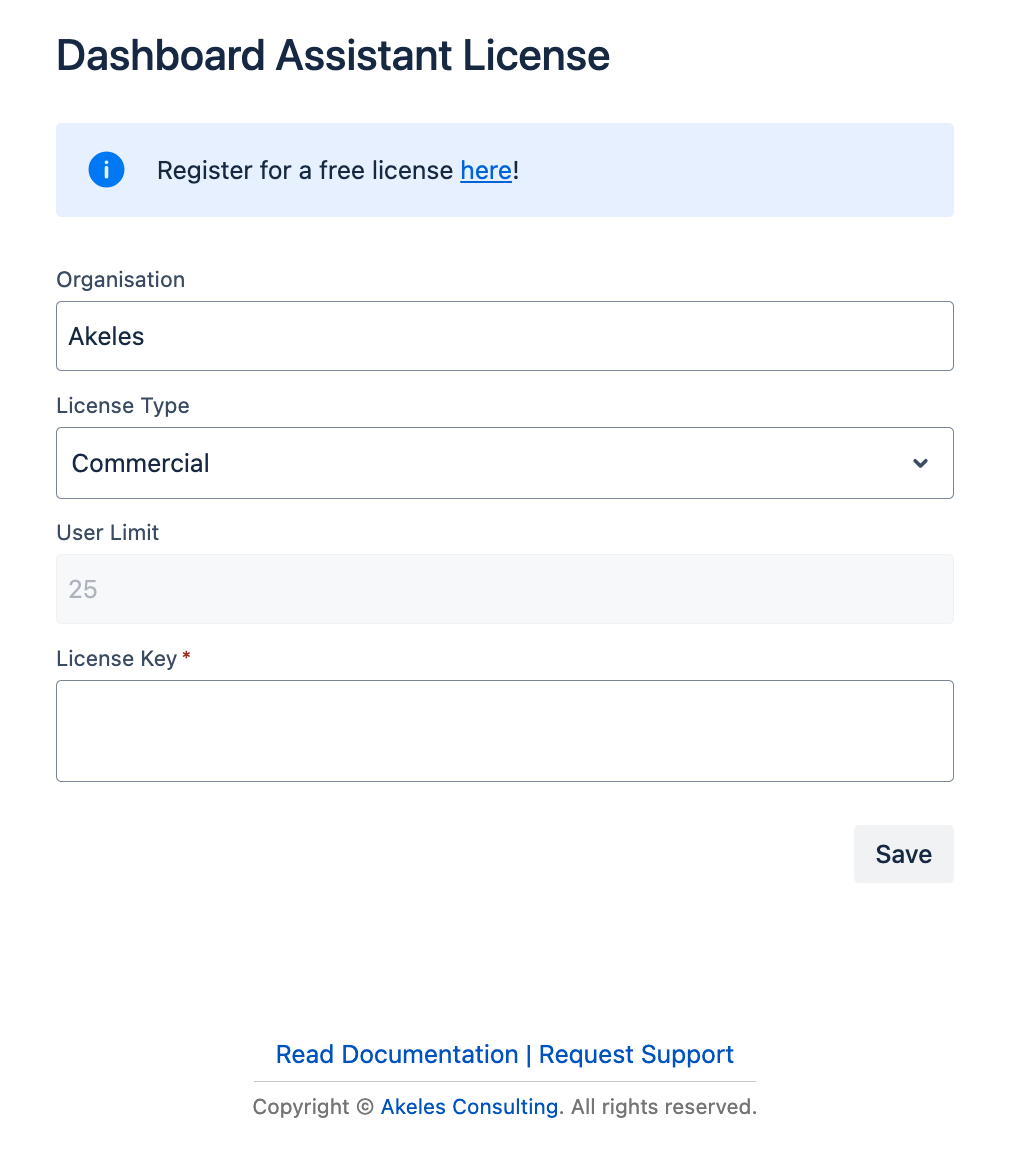Open the Read Documentation link
The height and width of the screenshot is (1164, 1016).
pyautogui.click(x=396, y=1054)
